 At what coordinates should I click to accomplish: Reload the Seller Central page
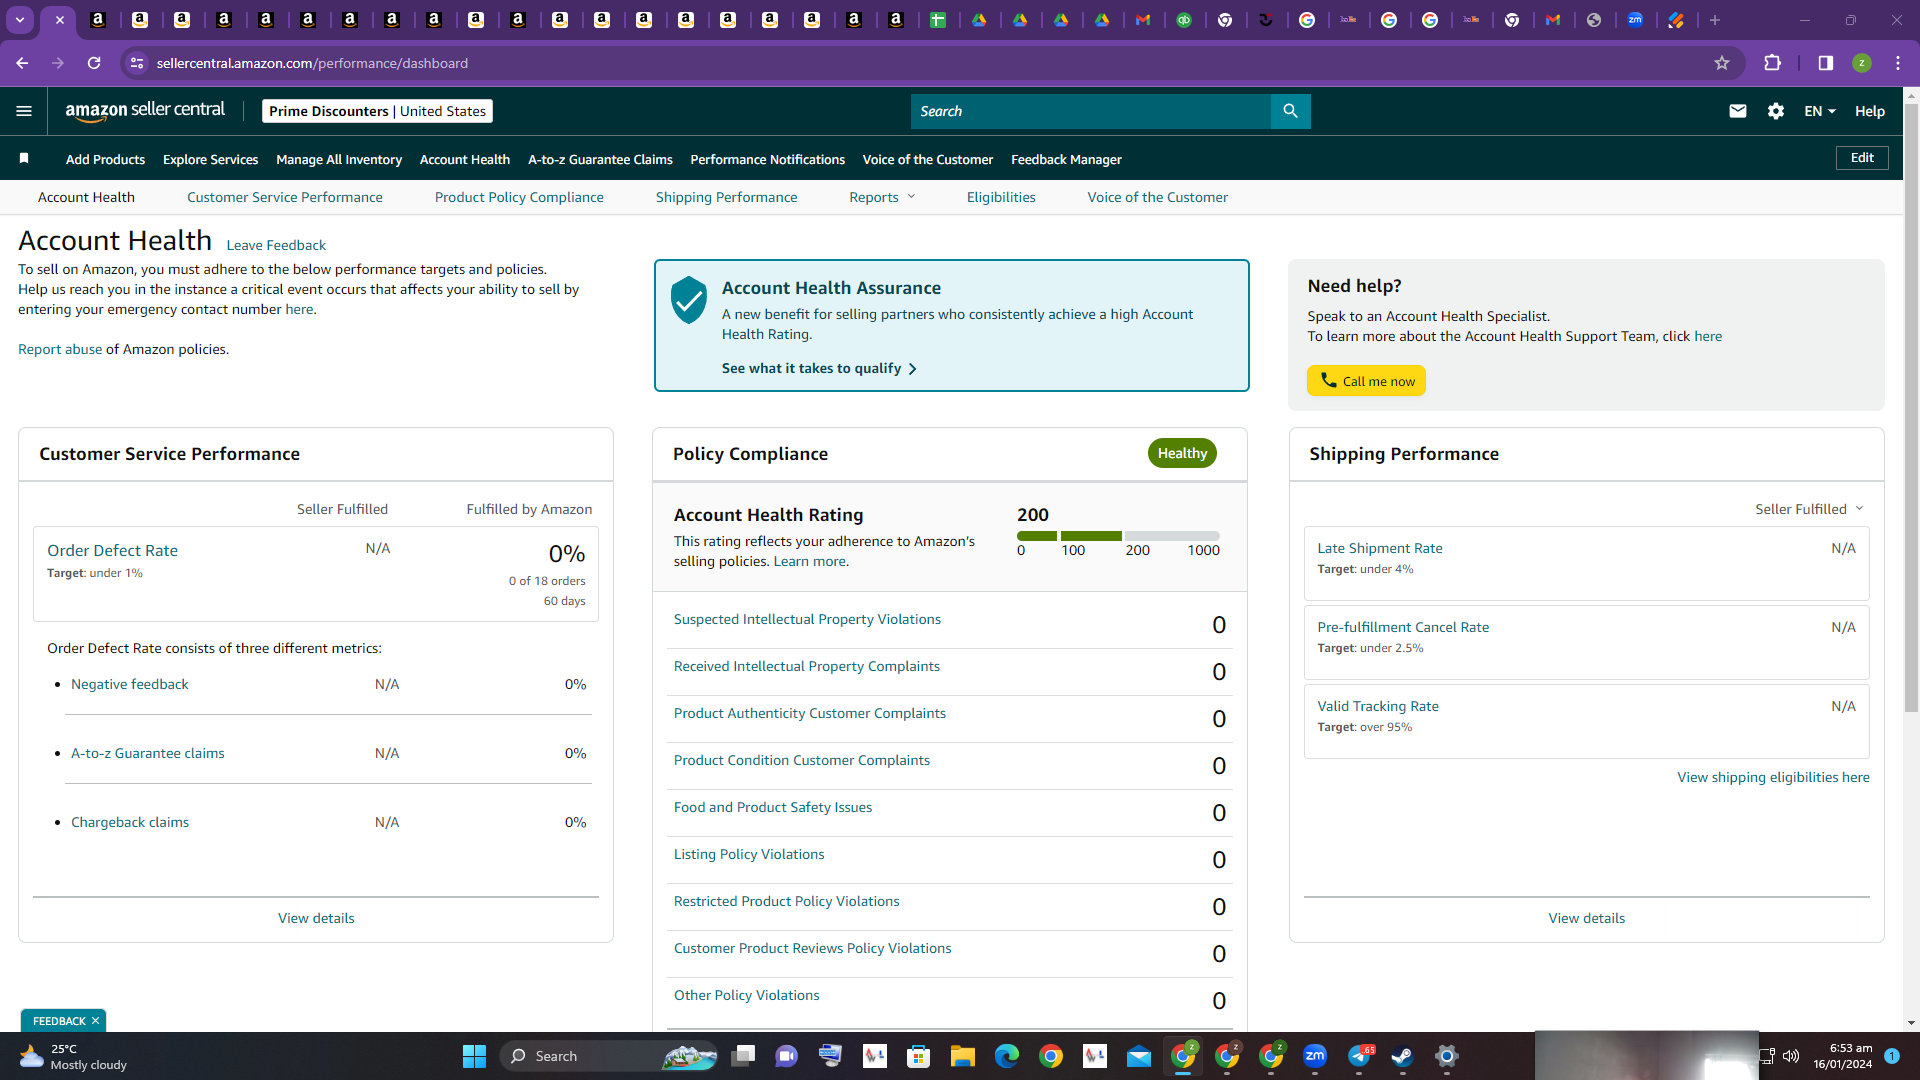[94, 63]
